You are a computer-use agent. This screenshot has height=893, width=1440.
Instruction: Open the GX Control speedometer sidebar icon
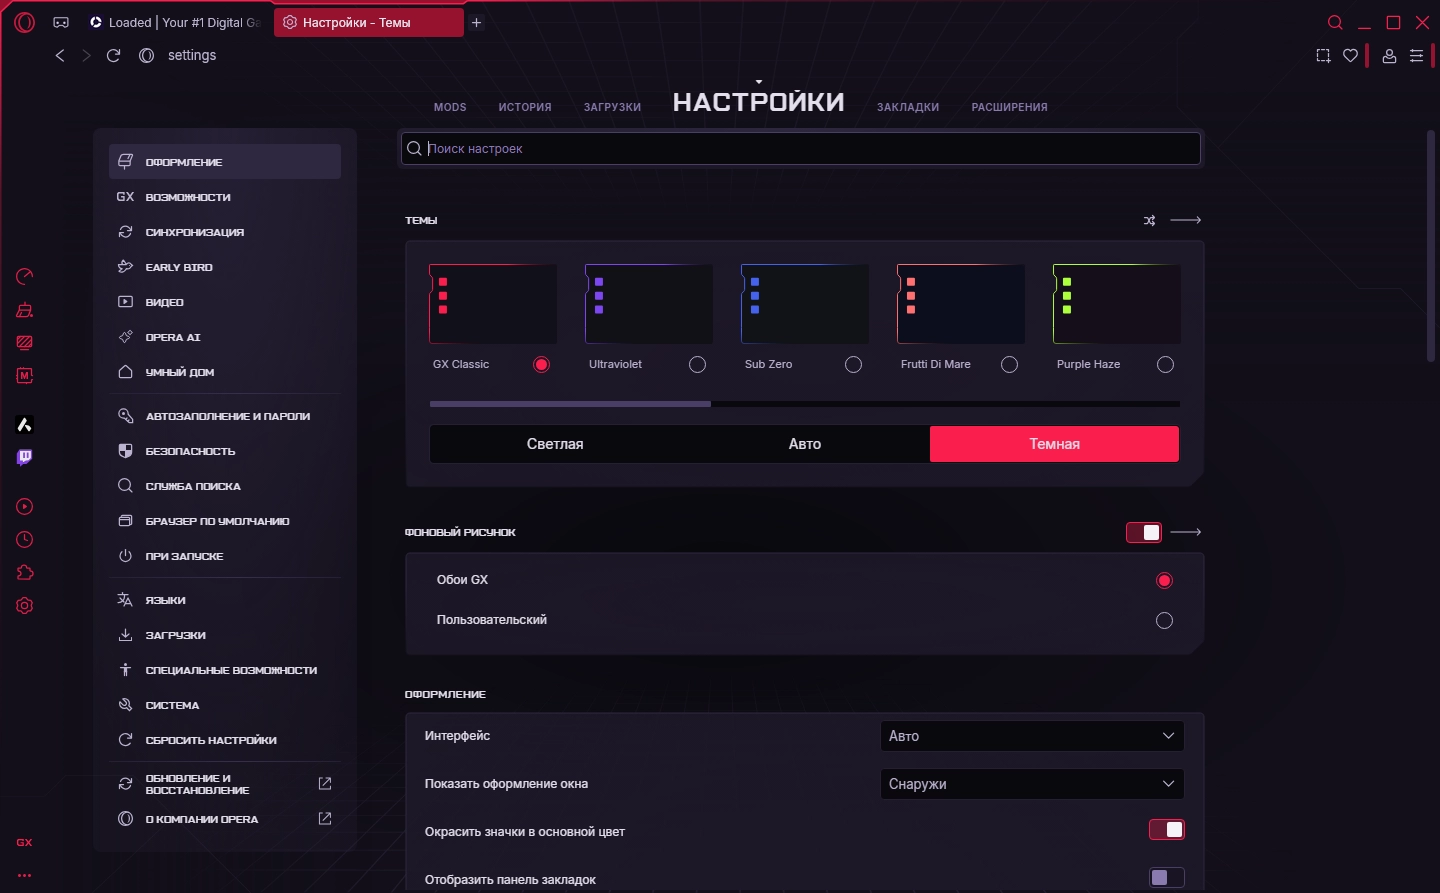pyautogui.click(x=25, y=276)
